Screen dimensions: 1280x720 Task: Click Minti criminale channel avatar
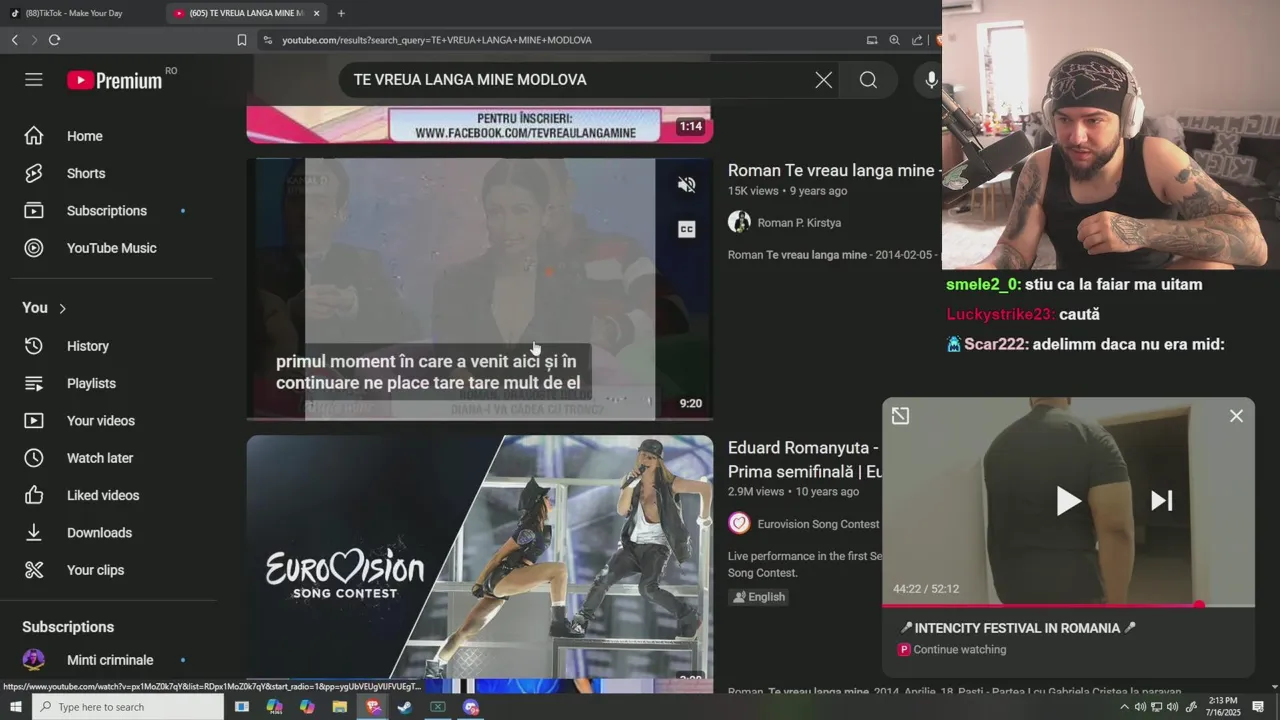pos(34,660)
